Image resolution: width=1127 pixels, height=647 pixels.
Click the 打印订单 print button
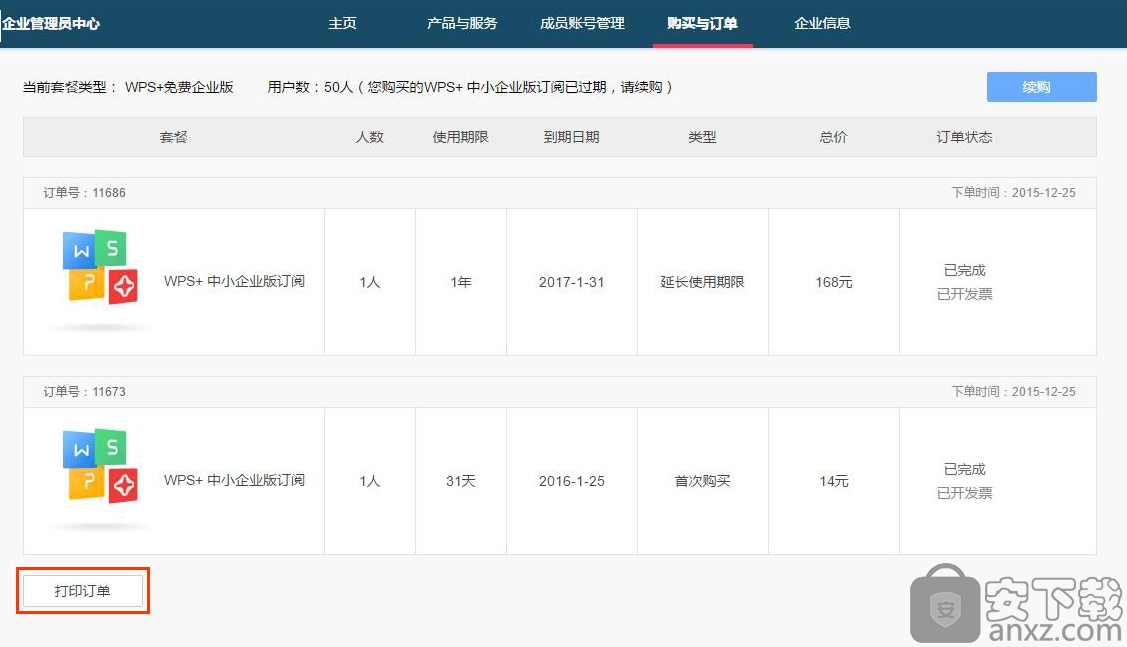[x=83, y=591]
